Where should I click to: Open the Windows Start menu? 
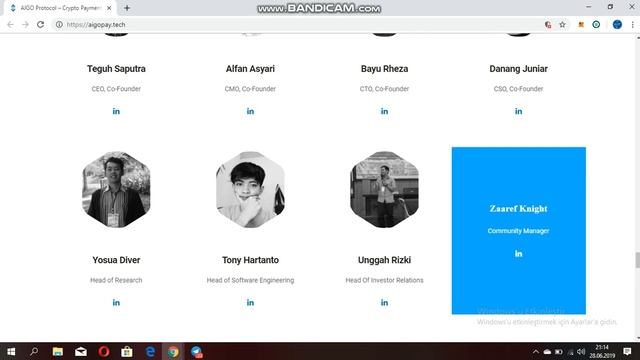tap(11, 351)
